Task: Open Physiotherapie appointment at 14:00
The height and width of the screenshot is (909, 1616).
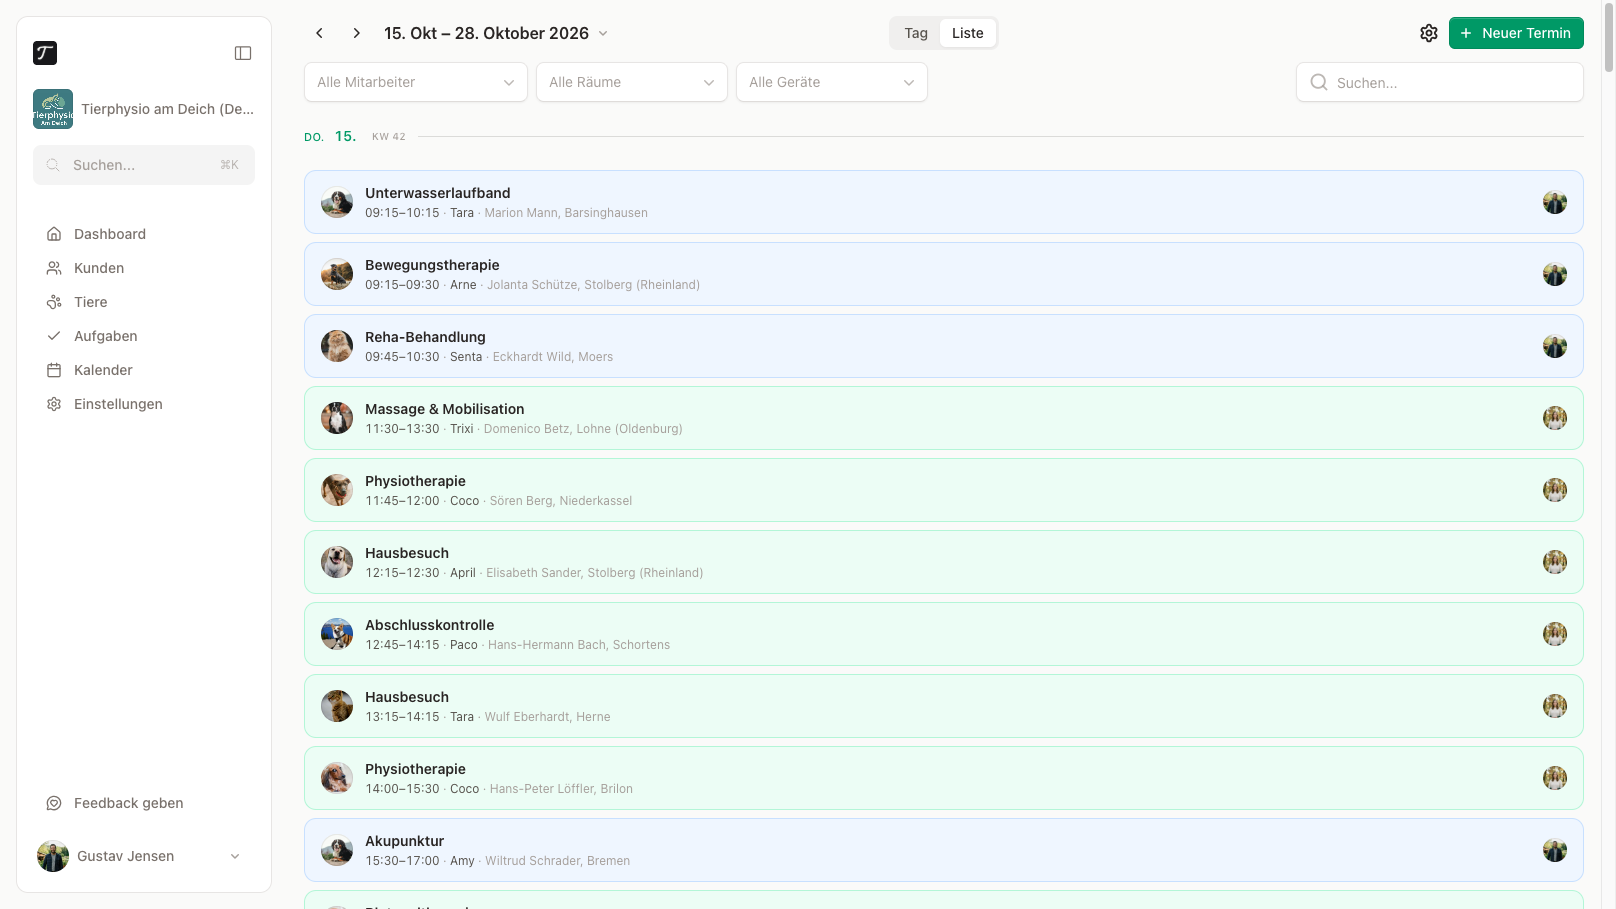Action: (x=944, y=778)
